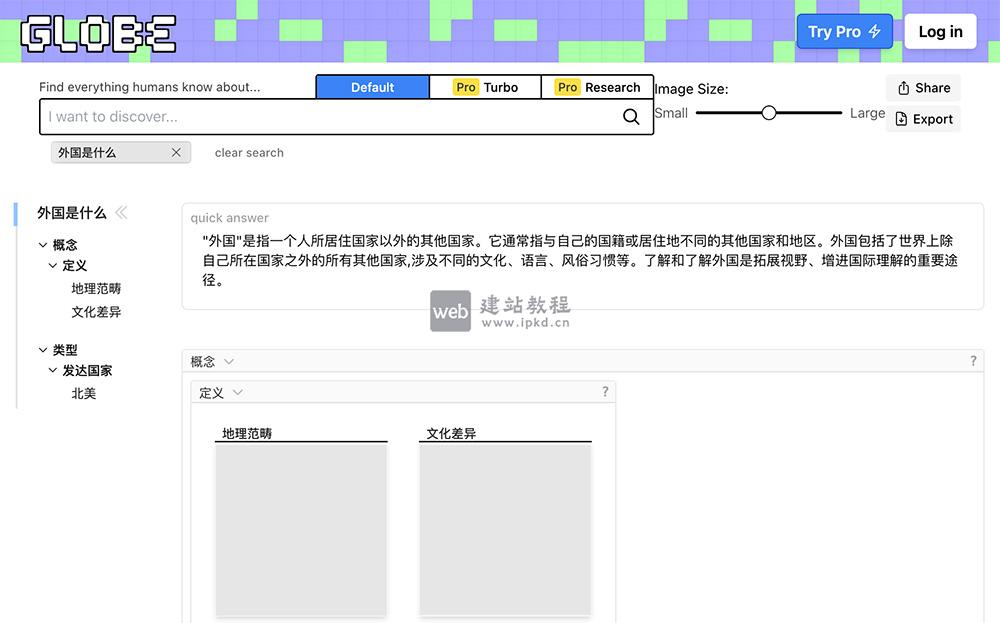This screenshot has height=623, width=1000.
Task: Click the GLOBE logo
Action: [98, 32]
